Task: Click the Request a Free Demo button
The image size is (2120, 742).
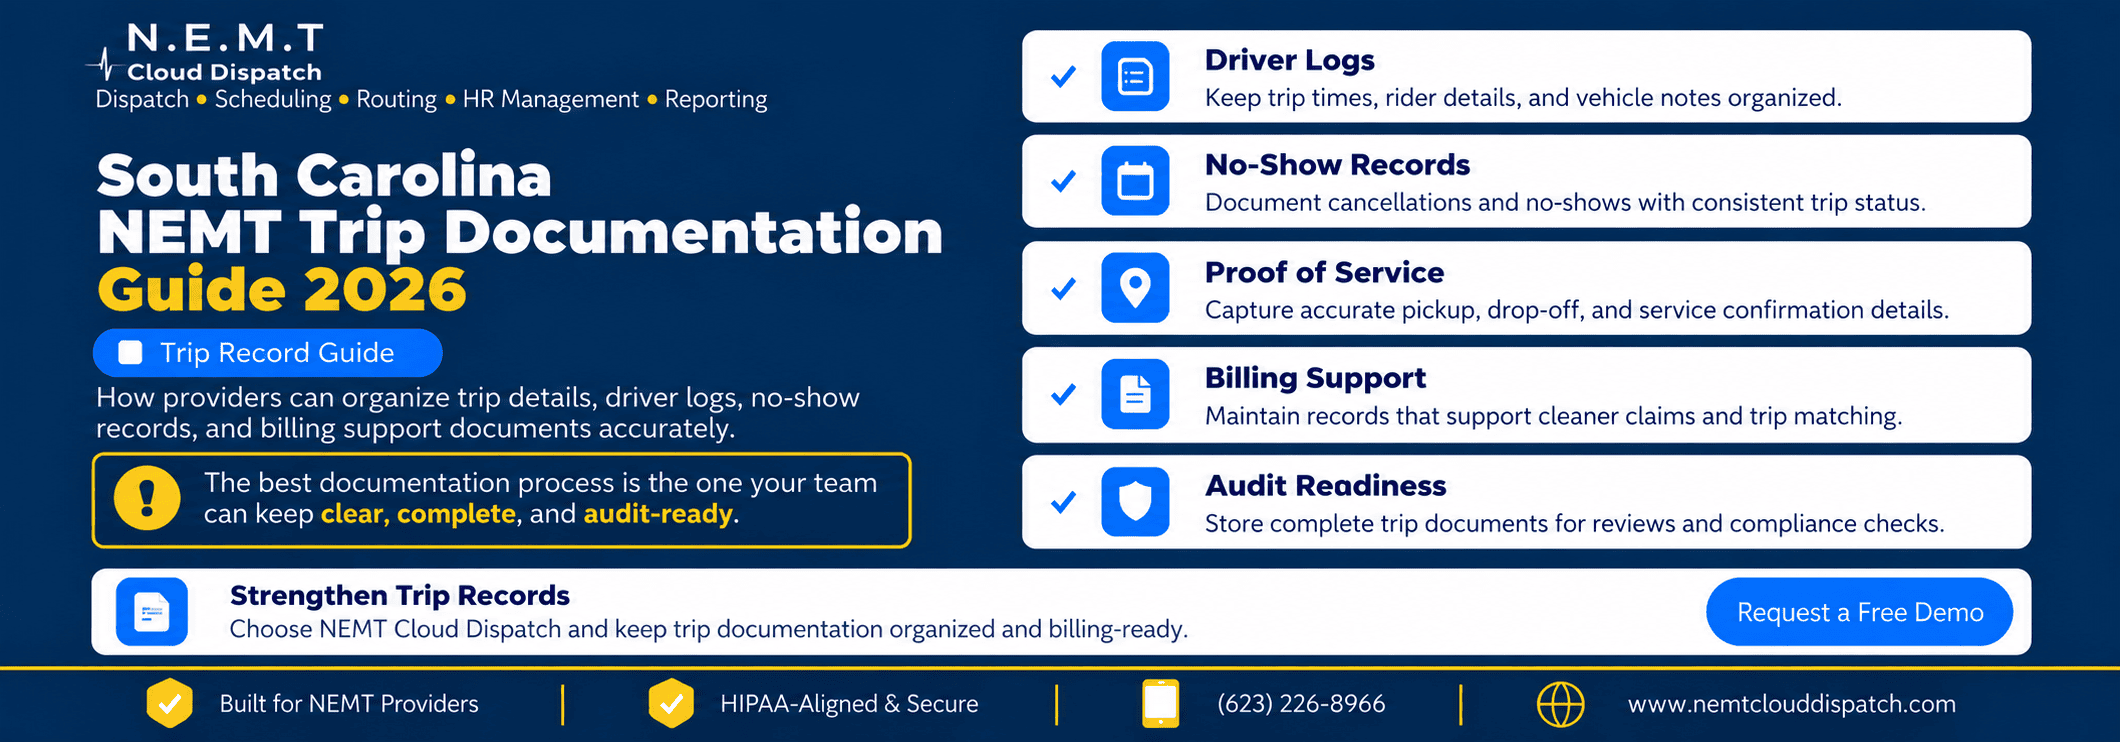Action: pos(1860,612)
